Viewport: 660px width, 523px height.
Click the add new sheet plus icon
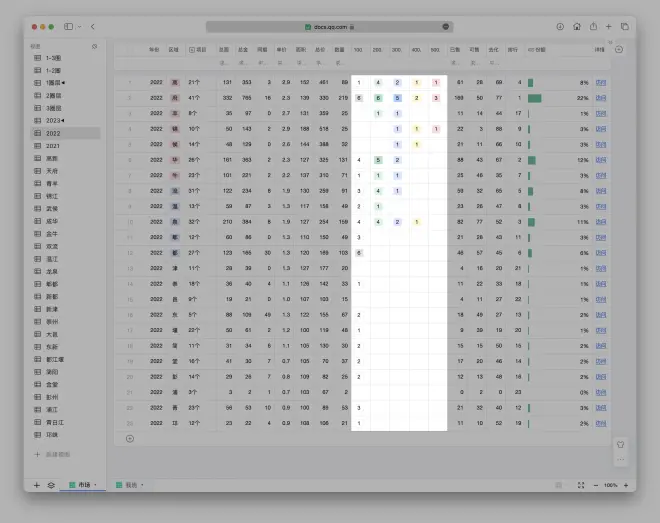pos(37,485)
